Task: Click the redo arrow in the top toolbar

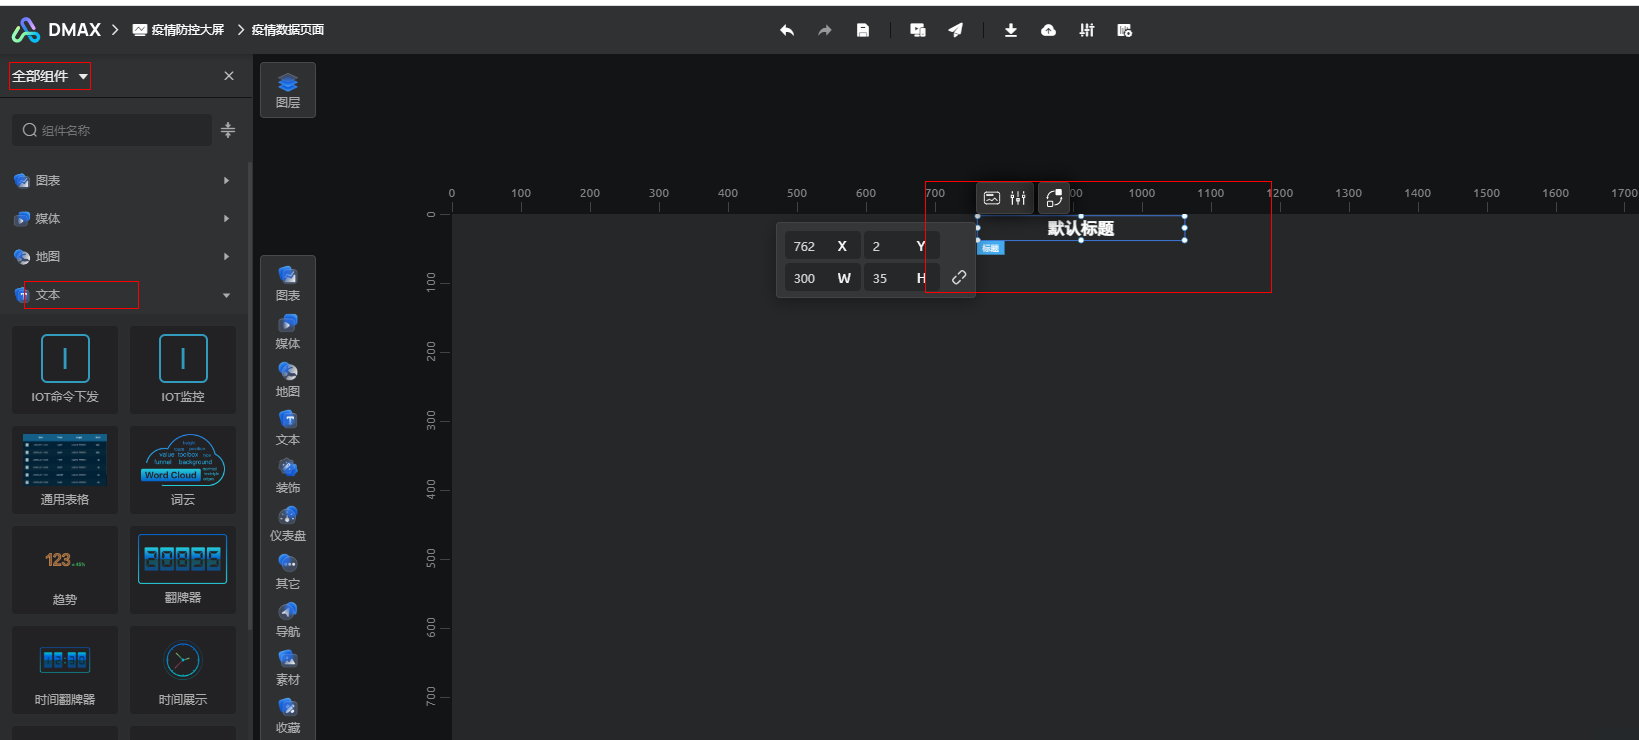Action: (x=825, y=31)
